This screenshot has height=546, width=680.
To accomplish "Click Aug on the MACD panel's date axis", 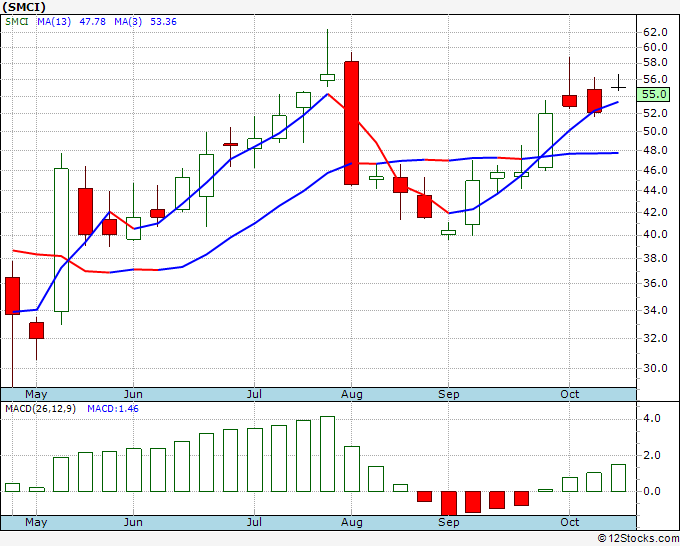I will (x=352, y=522).
